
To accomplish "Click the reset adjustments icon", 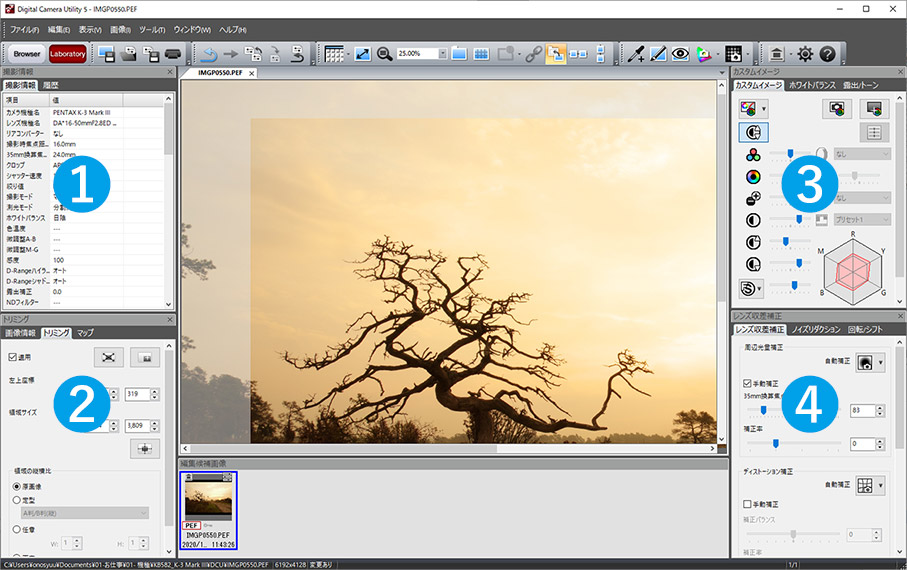I will click(x=297, y=54).
